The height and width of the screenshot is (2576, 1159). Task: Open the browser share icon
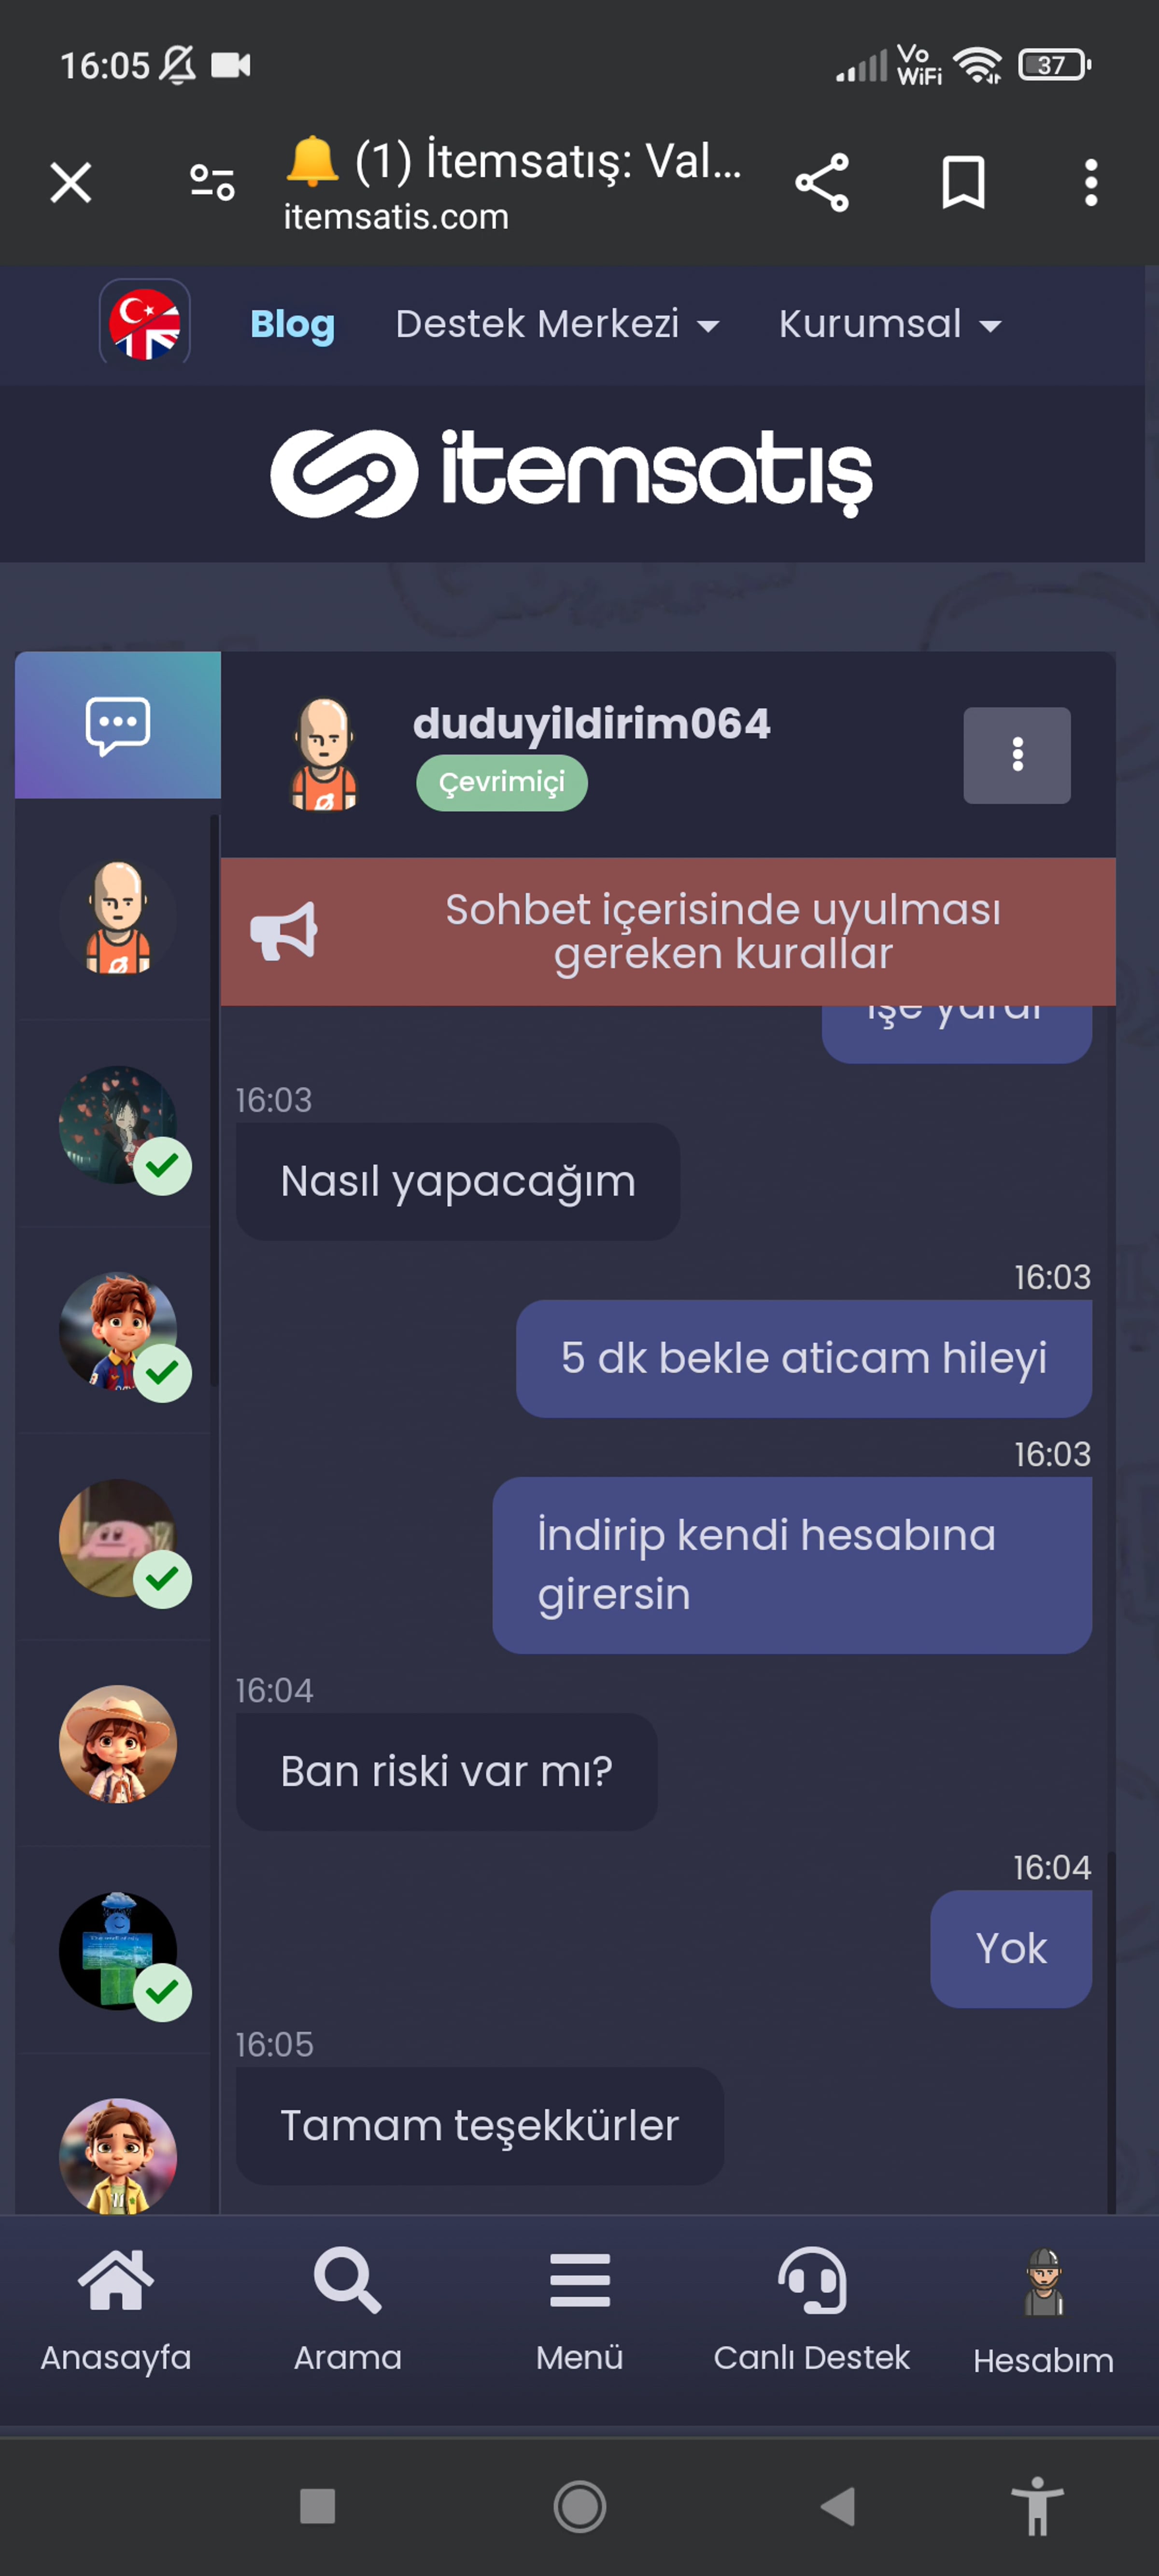822,183
